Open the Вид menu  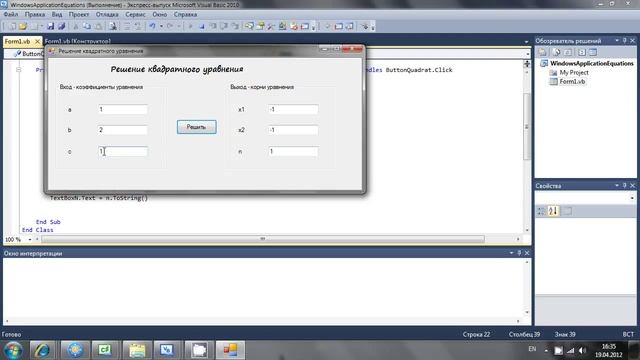coord(57,14)
